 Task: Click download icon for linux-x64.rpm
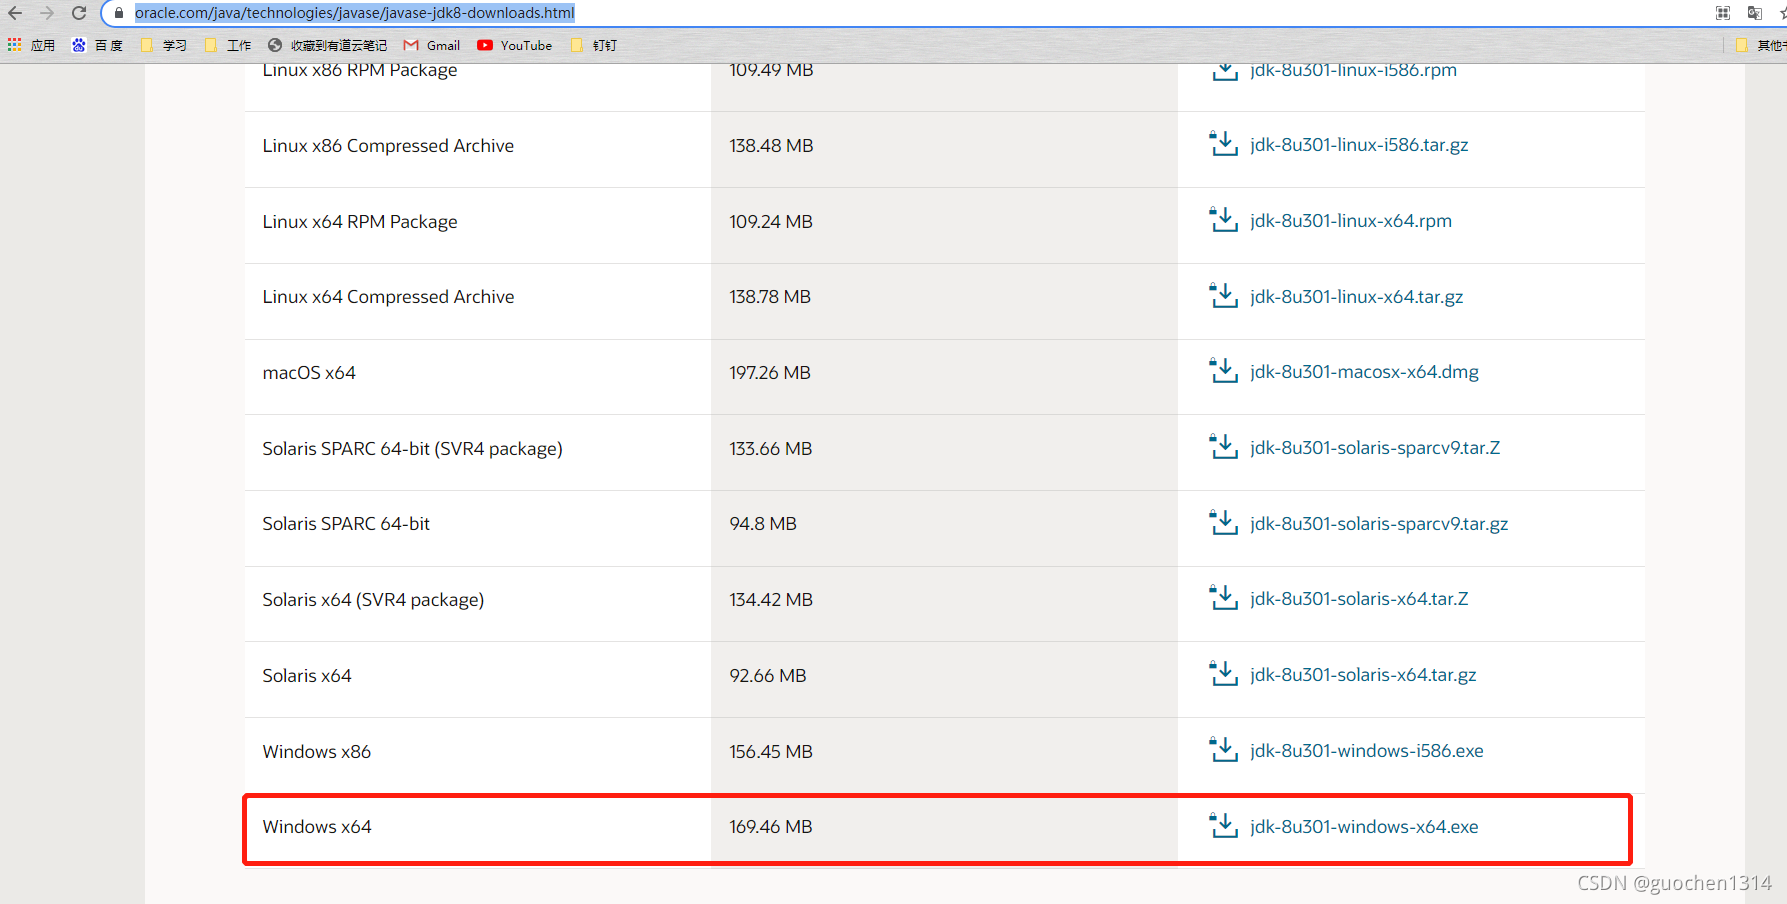1224,220
